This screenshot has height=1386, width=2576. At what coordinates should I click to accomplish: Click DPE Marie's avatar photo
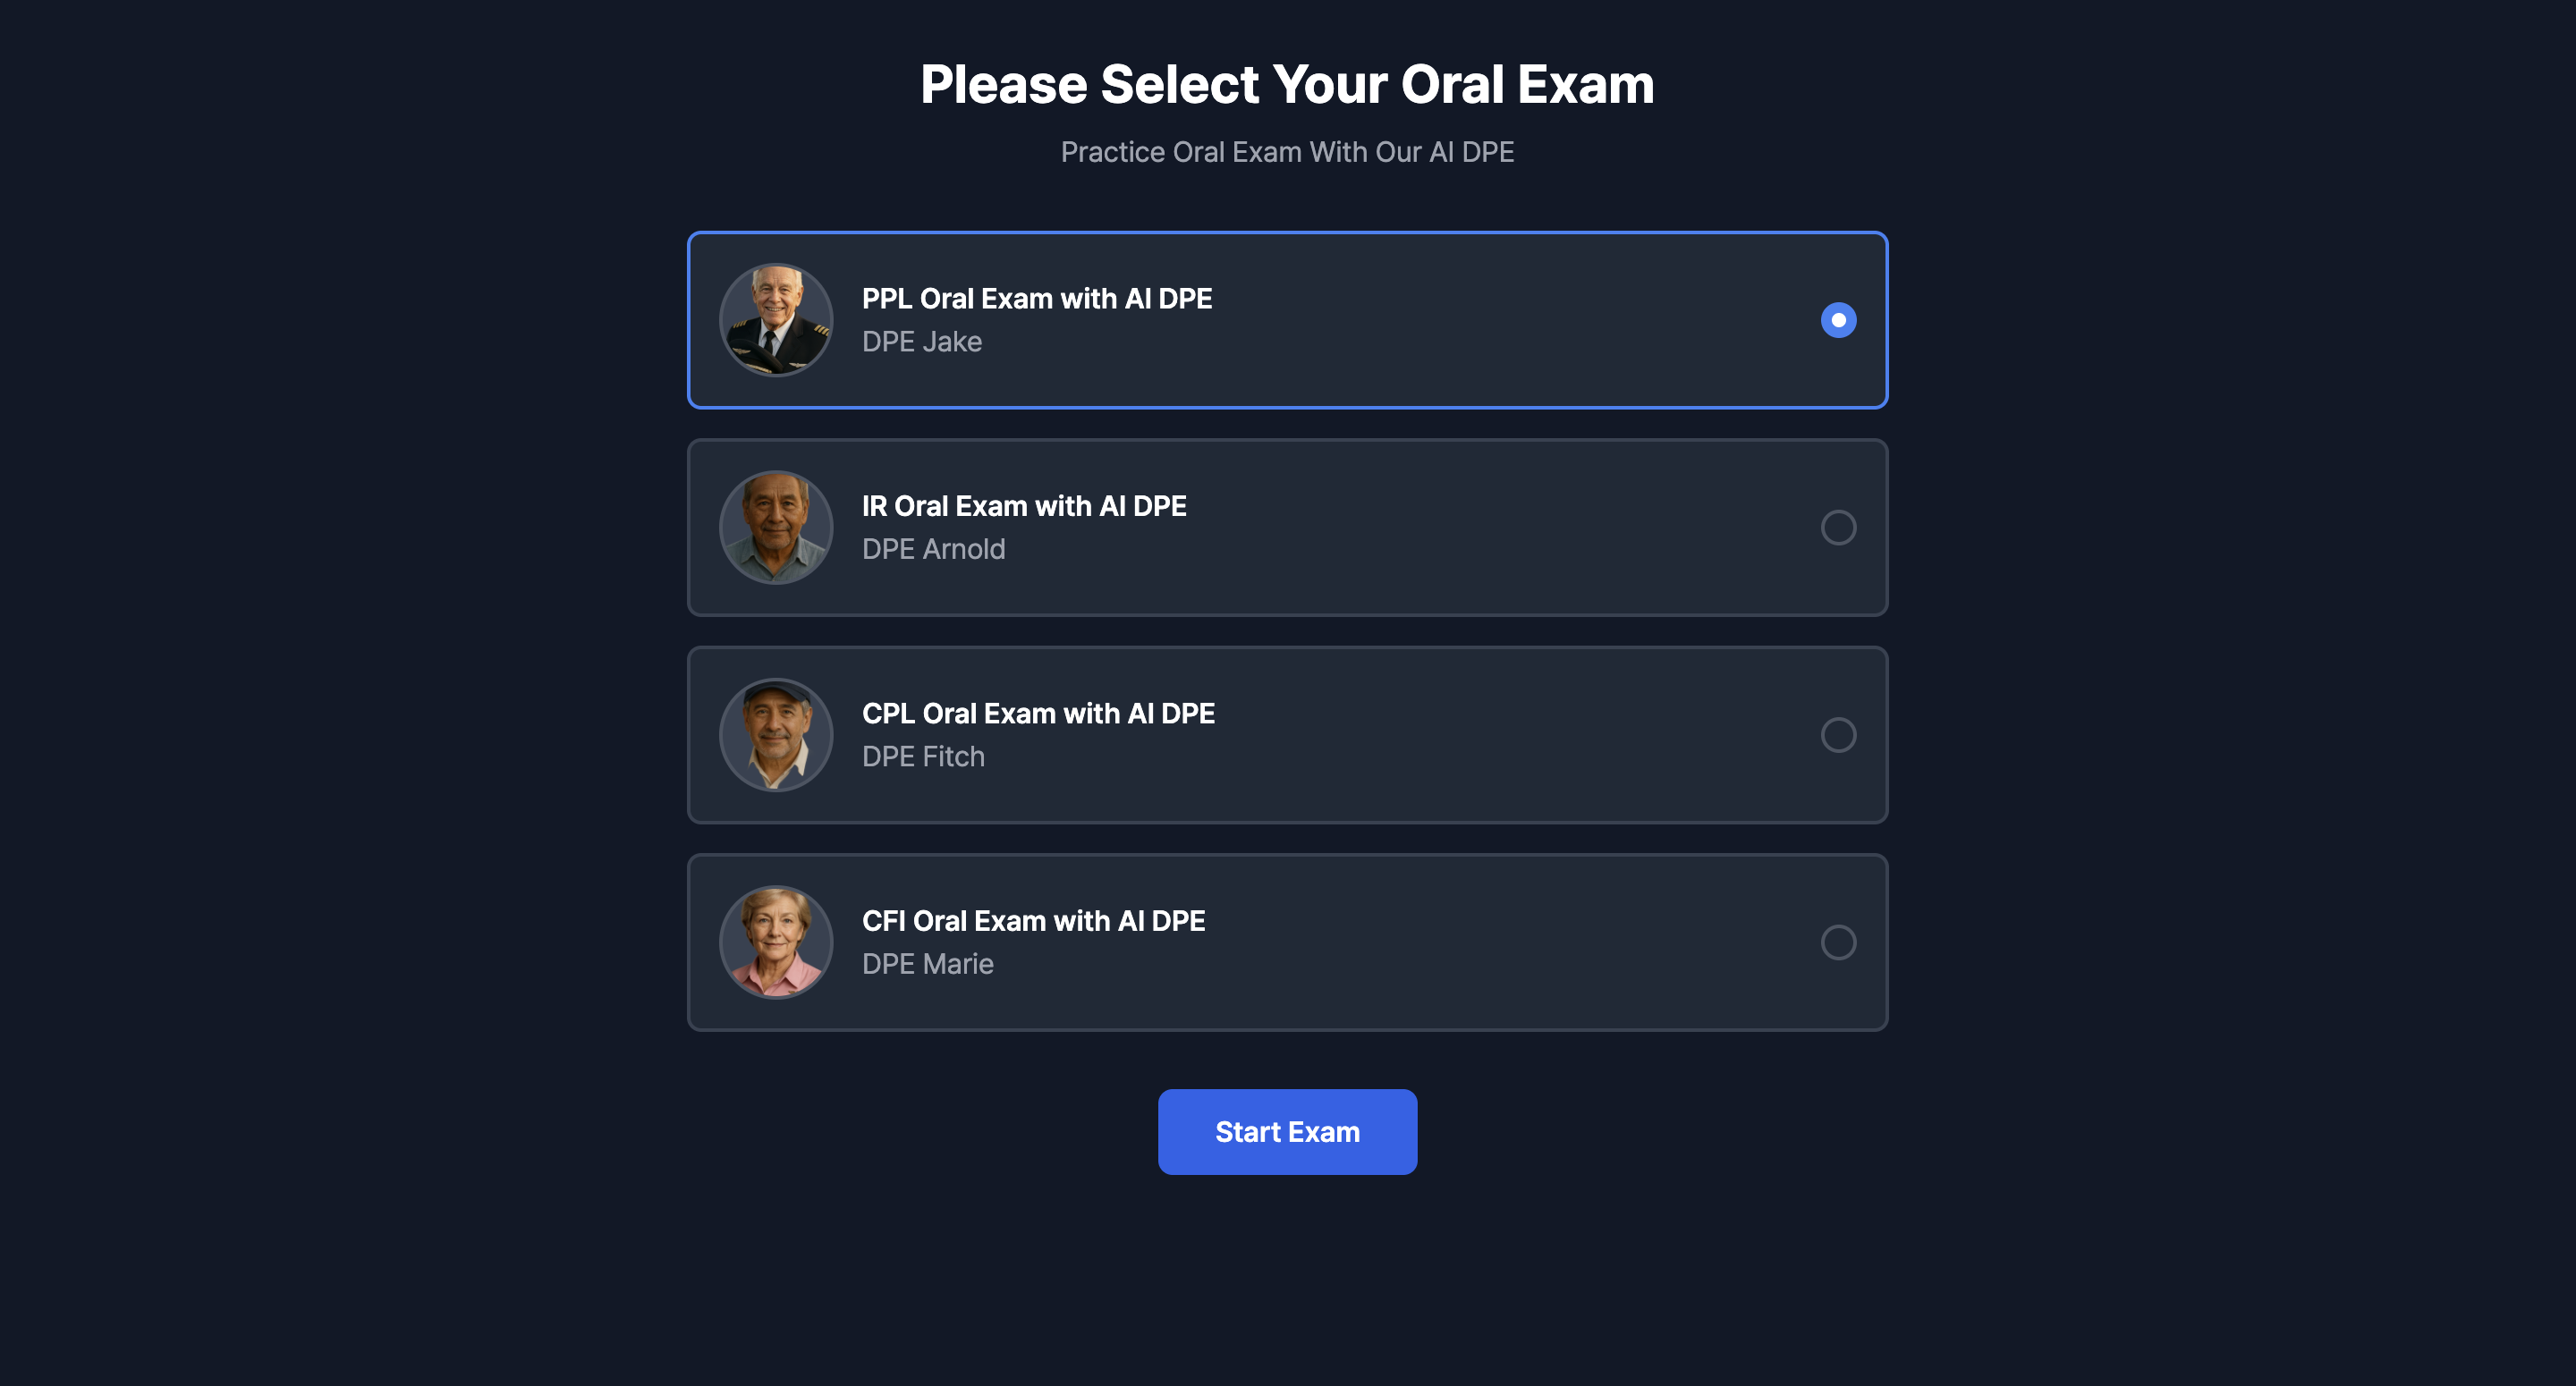[776, 942]
